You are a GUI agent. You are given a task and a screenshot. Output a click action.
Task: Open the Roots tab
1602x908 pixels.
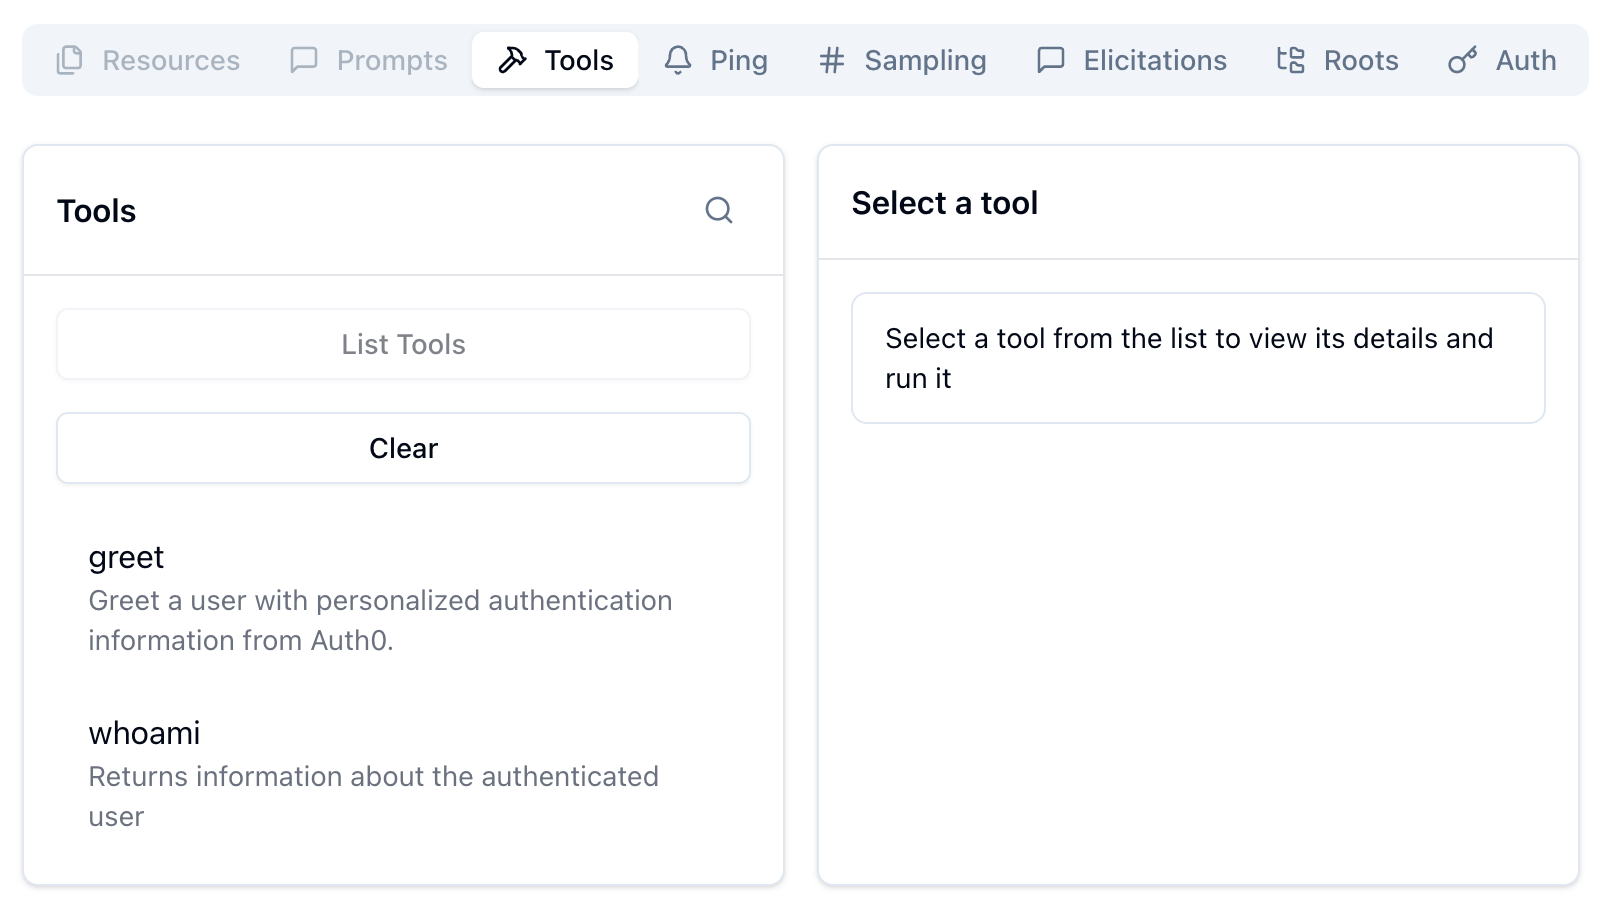point(1338,60)
